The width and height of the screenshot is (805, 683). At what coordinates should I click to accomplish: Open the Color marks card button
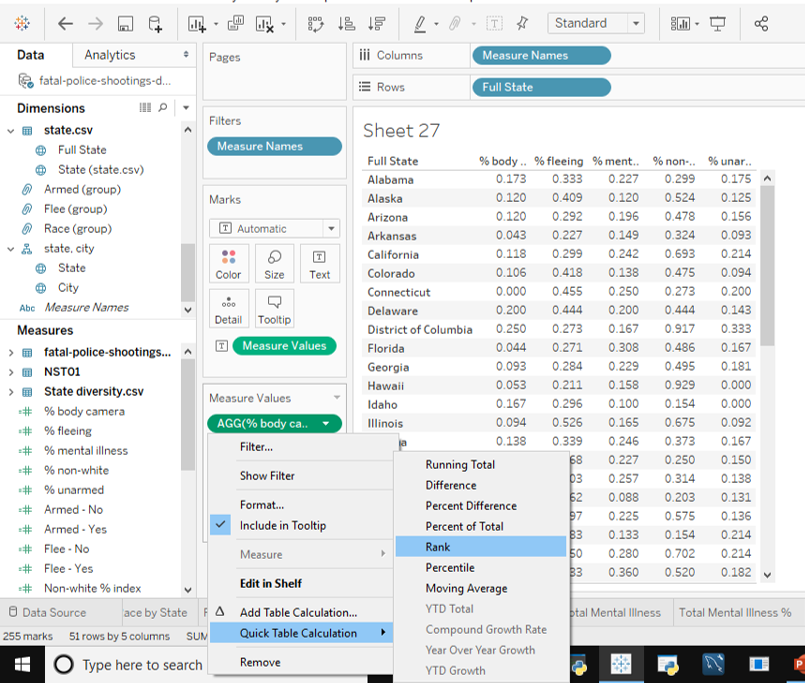pyautogui.click(x=228, y=264)
